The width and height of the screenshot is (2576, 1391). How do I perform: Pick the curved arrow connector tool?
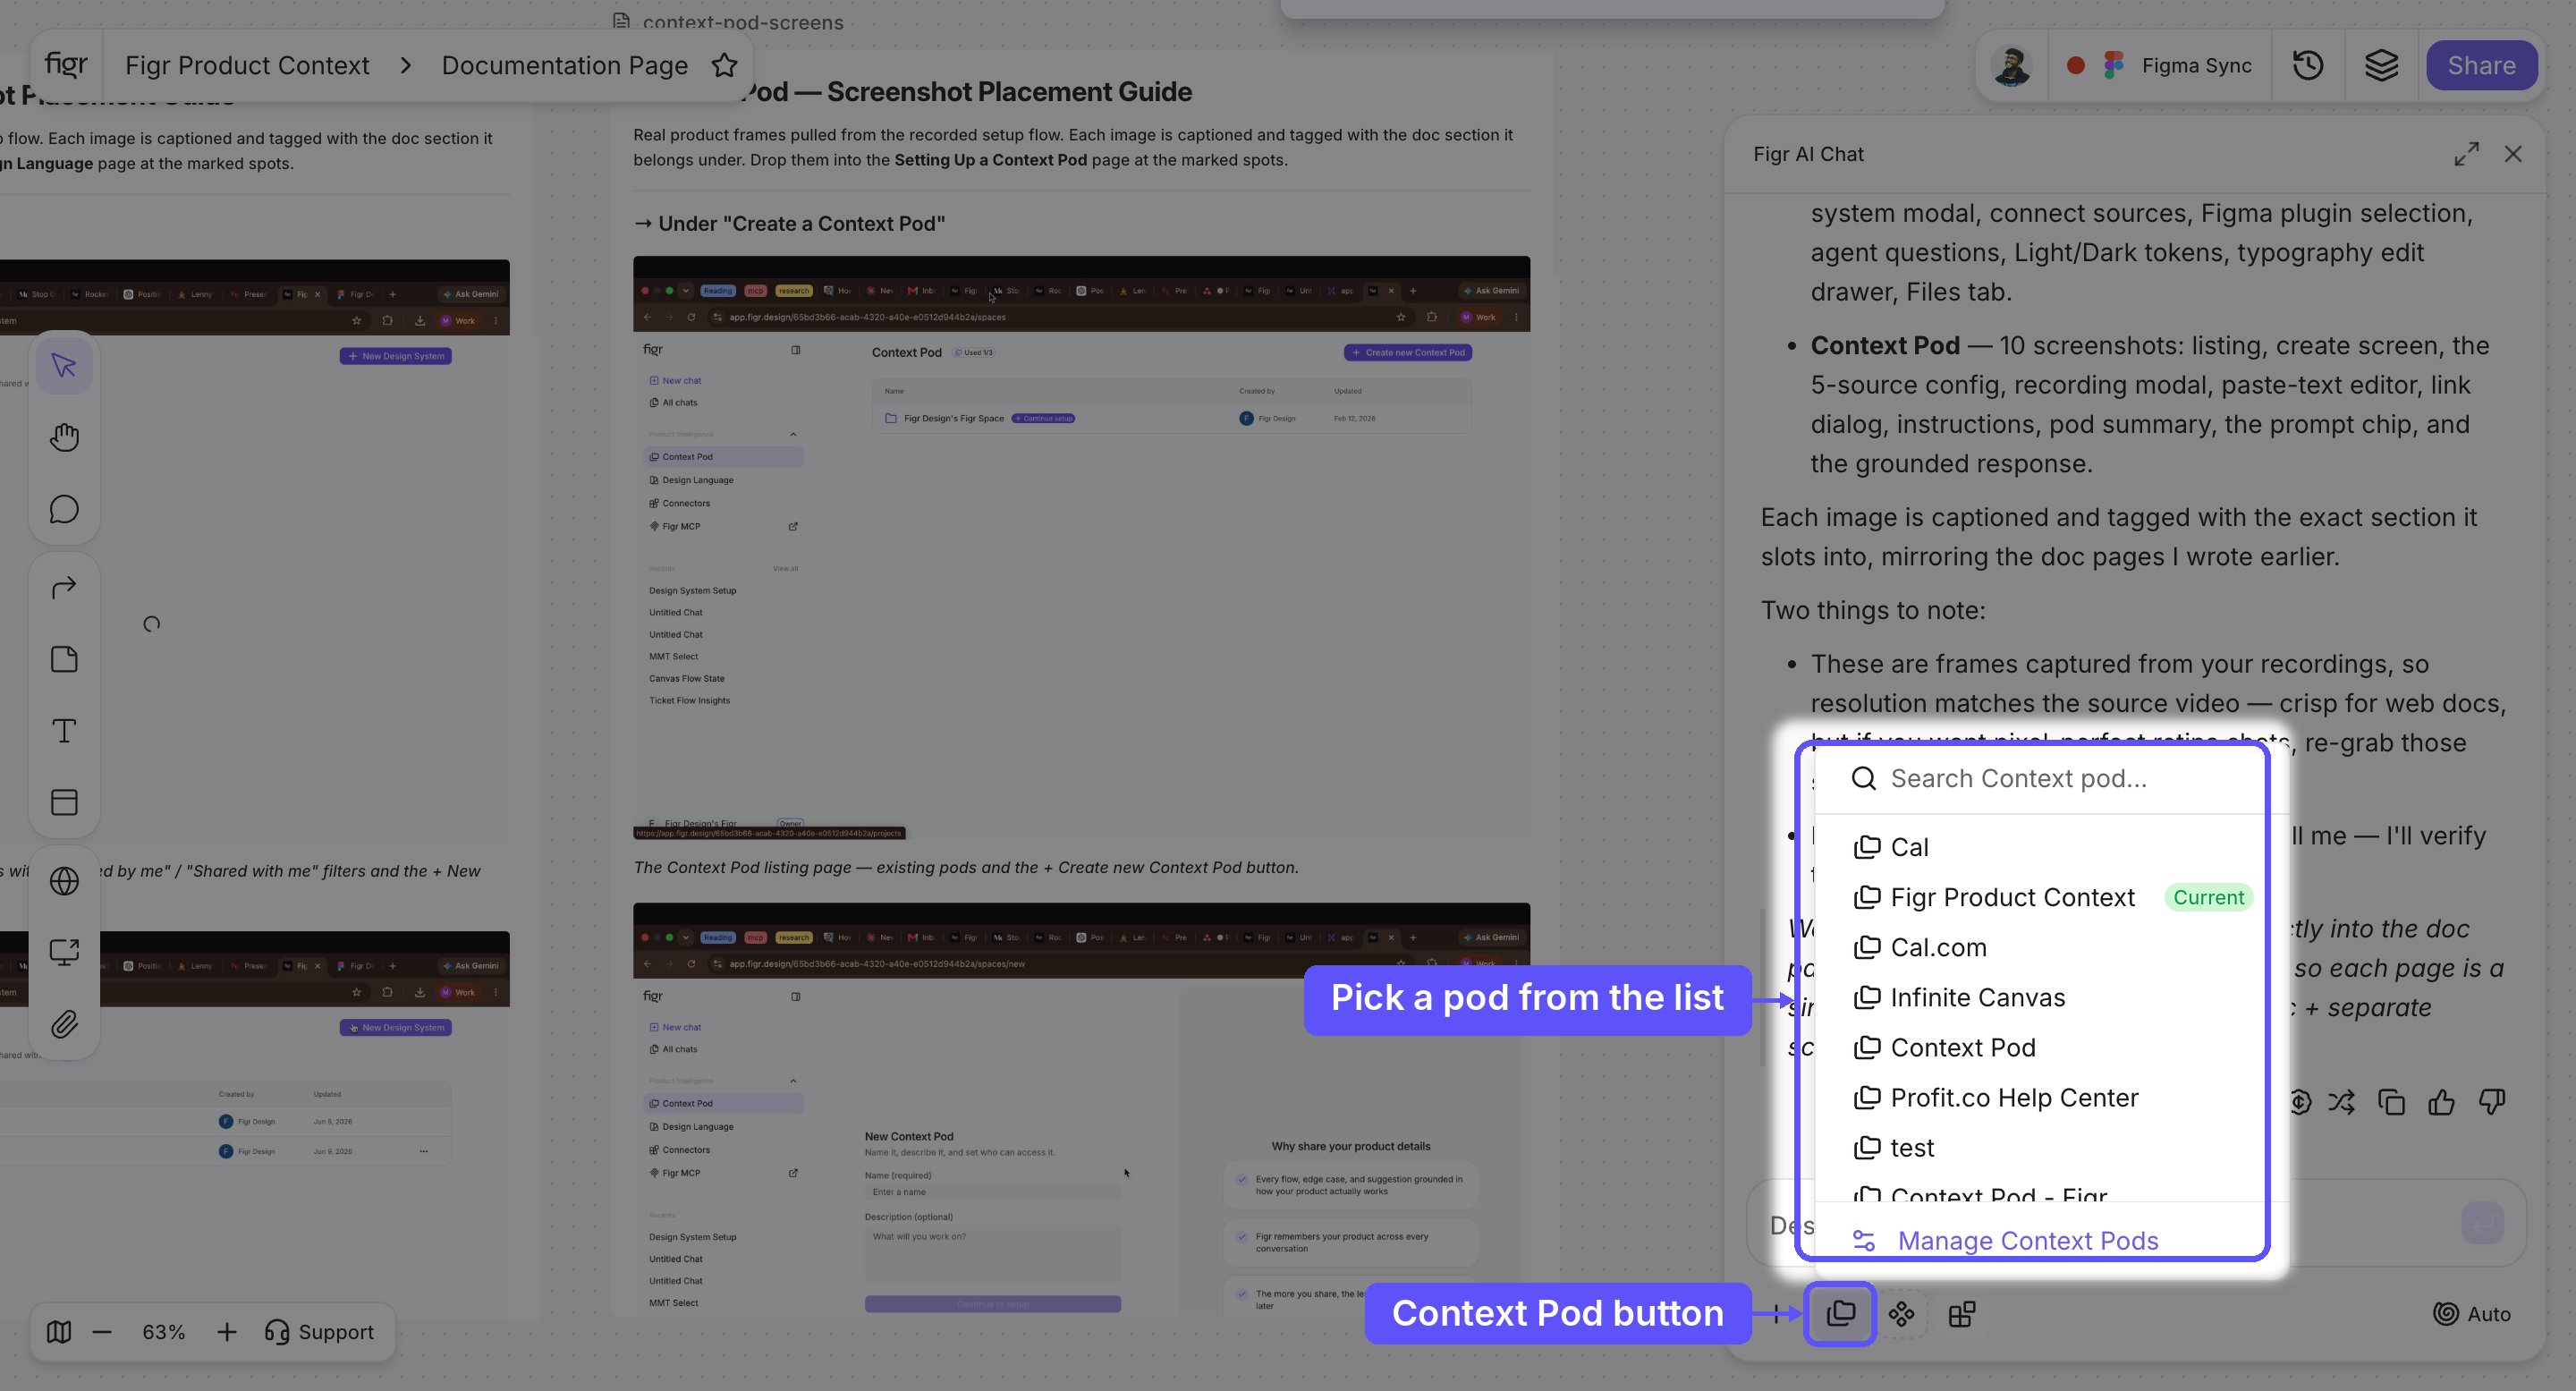64,587
